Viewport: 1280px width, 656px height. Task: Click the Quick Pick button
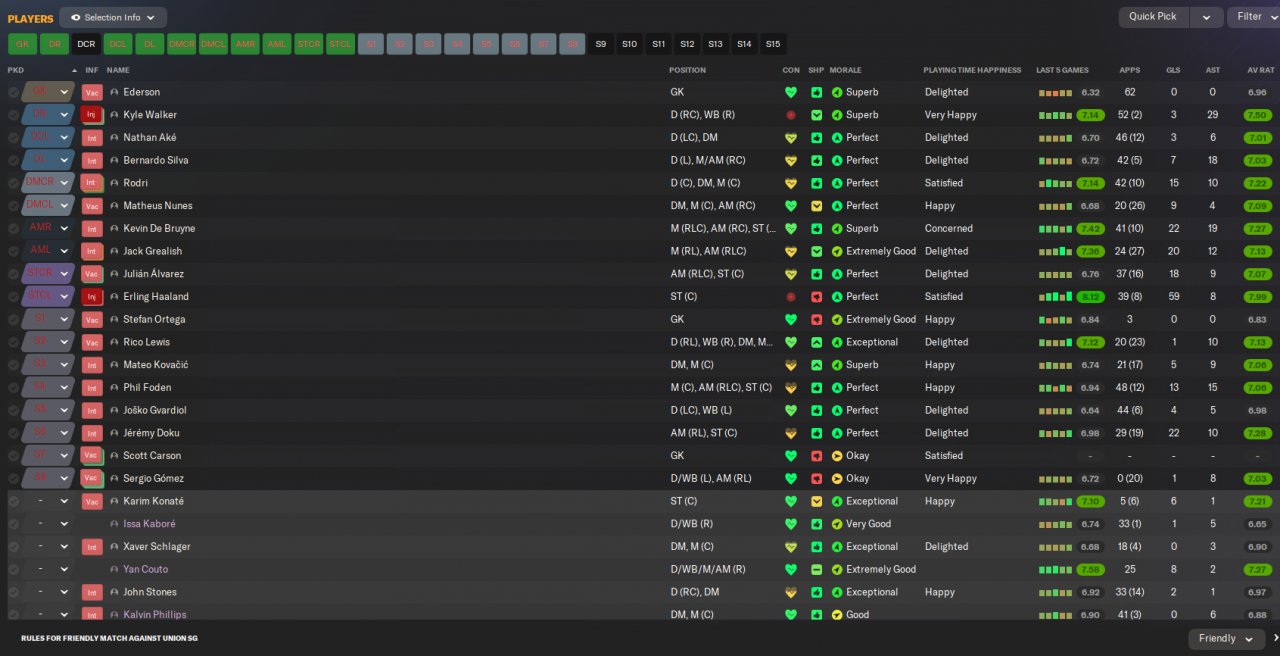pos(1153,17)
